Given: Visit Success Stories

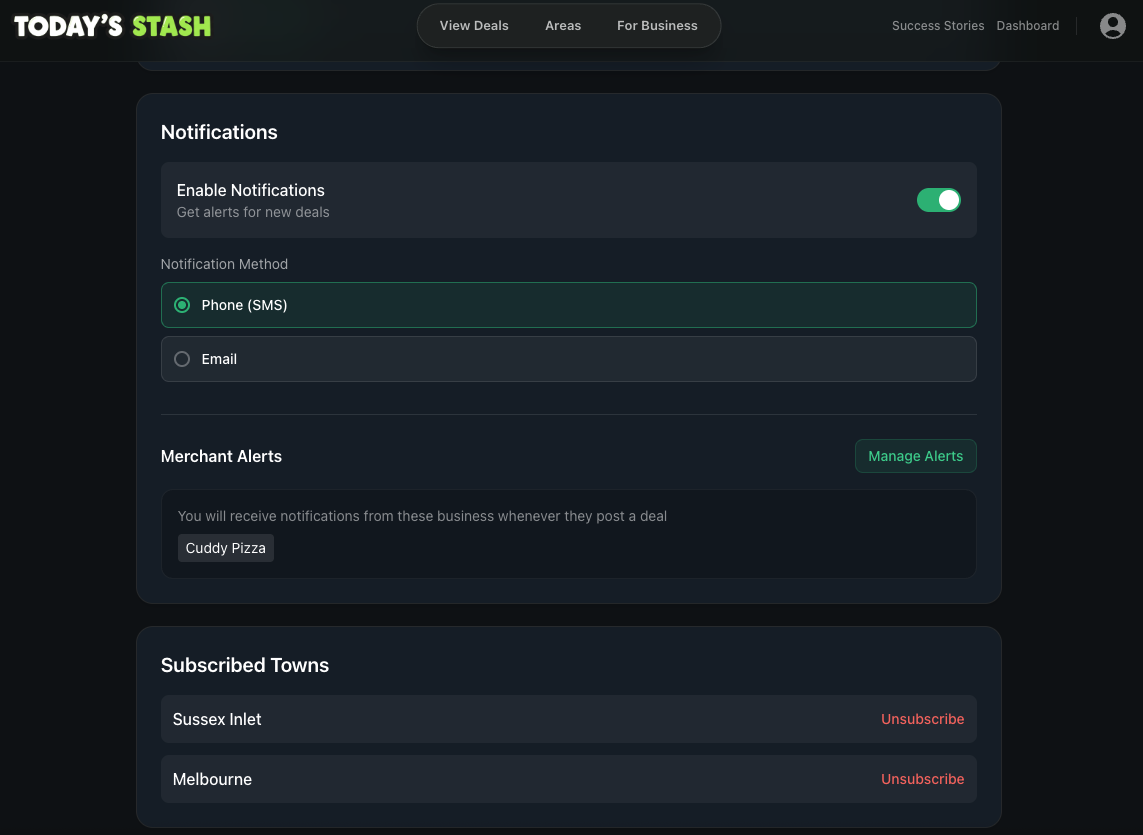Looking at the screenshot, I should point(938,25).
